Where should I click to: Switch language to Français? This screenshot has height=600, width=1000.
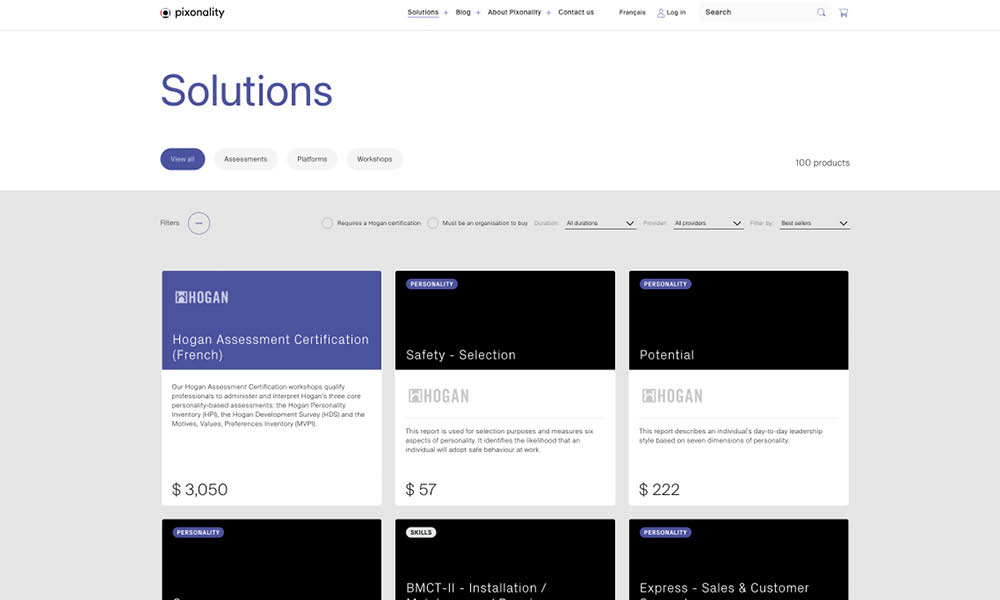(631, 12)
